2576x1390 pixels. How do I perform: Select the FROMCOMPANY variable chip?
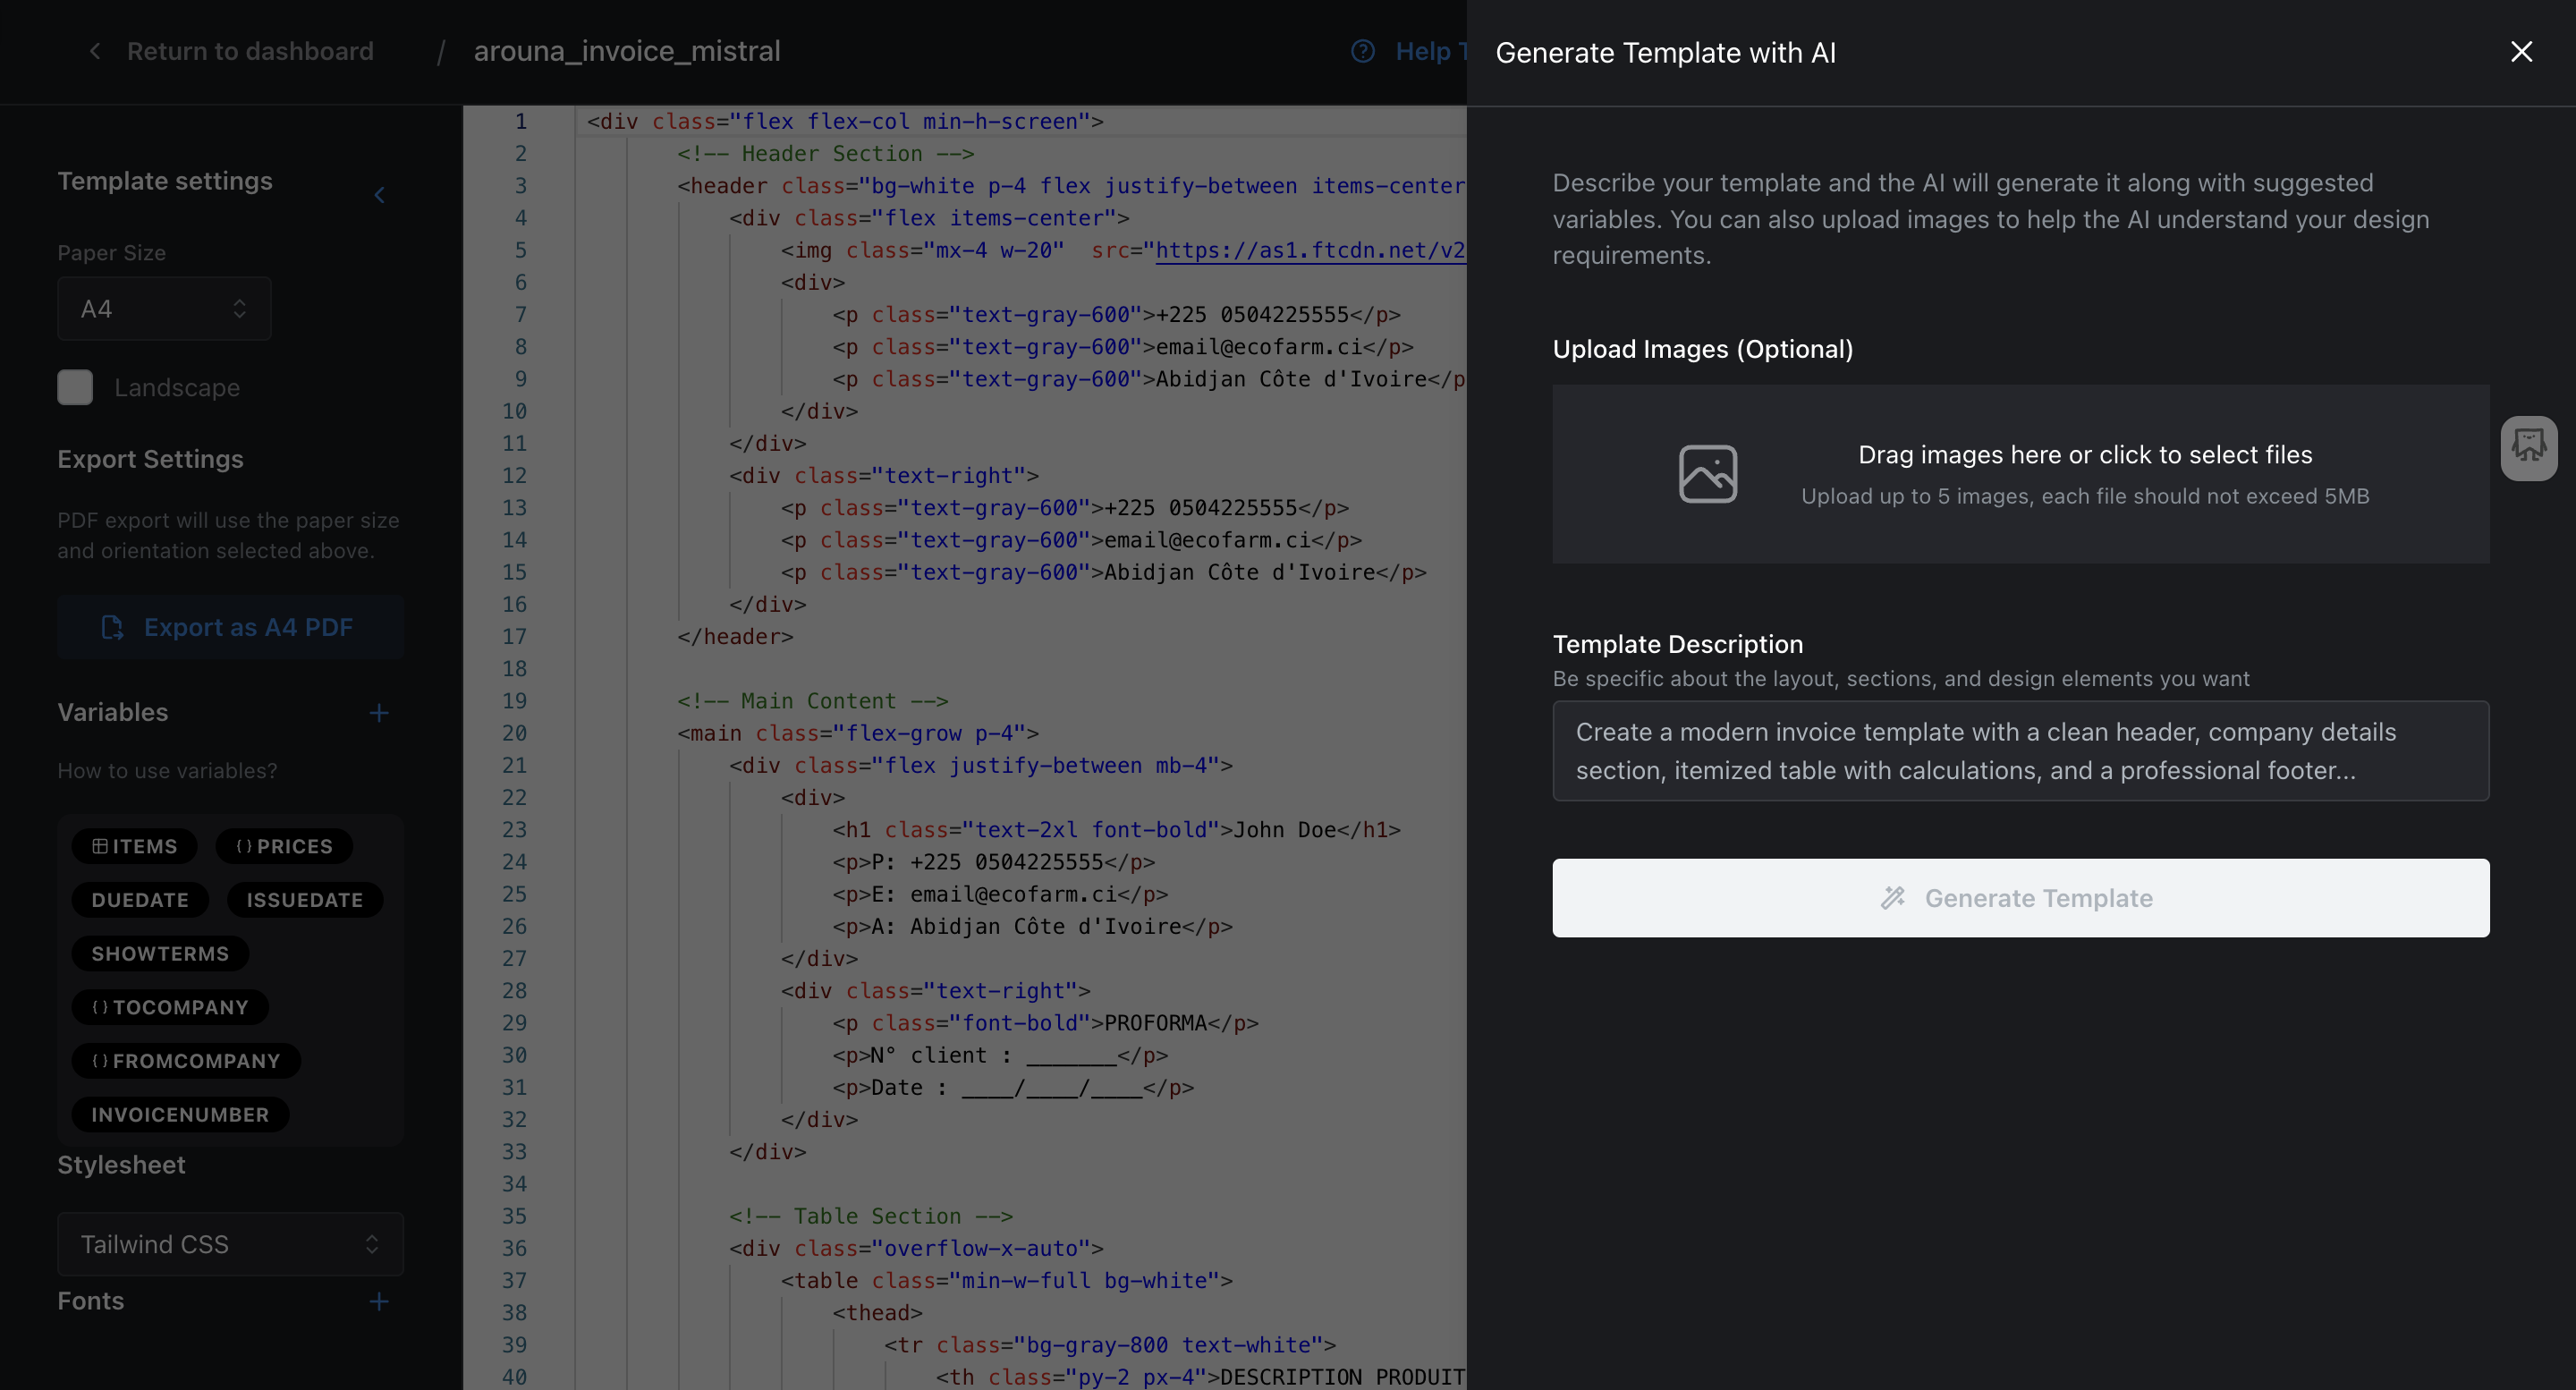(186, 1061)
